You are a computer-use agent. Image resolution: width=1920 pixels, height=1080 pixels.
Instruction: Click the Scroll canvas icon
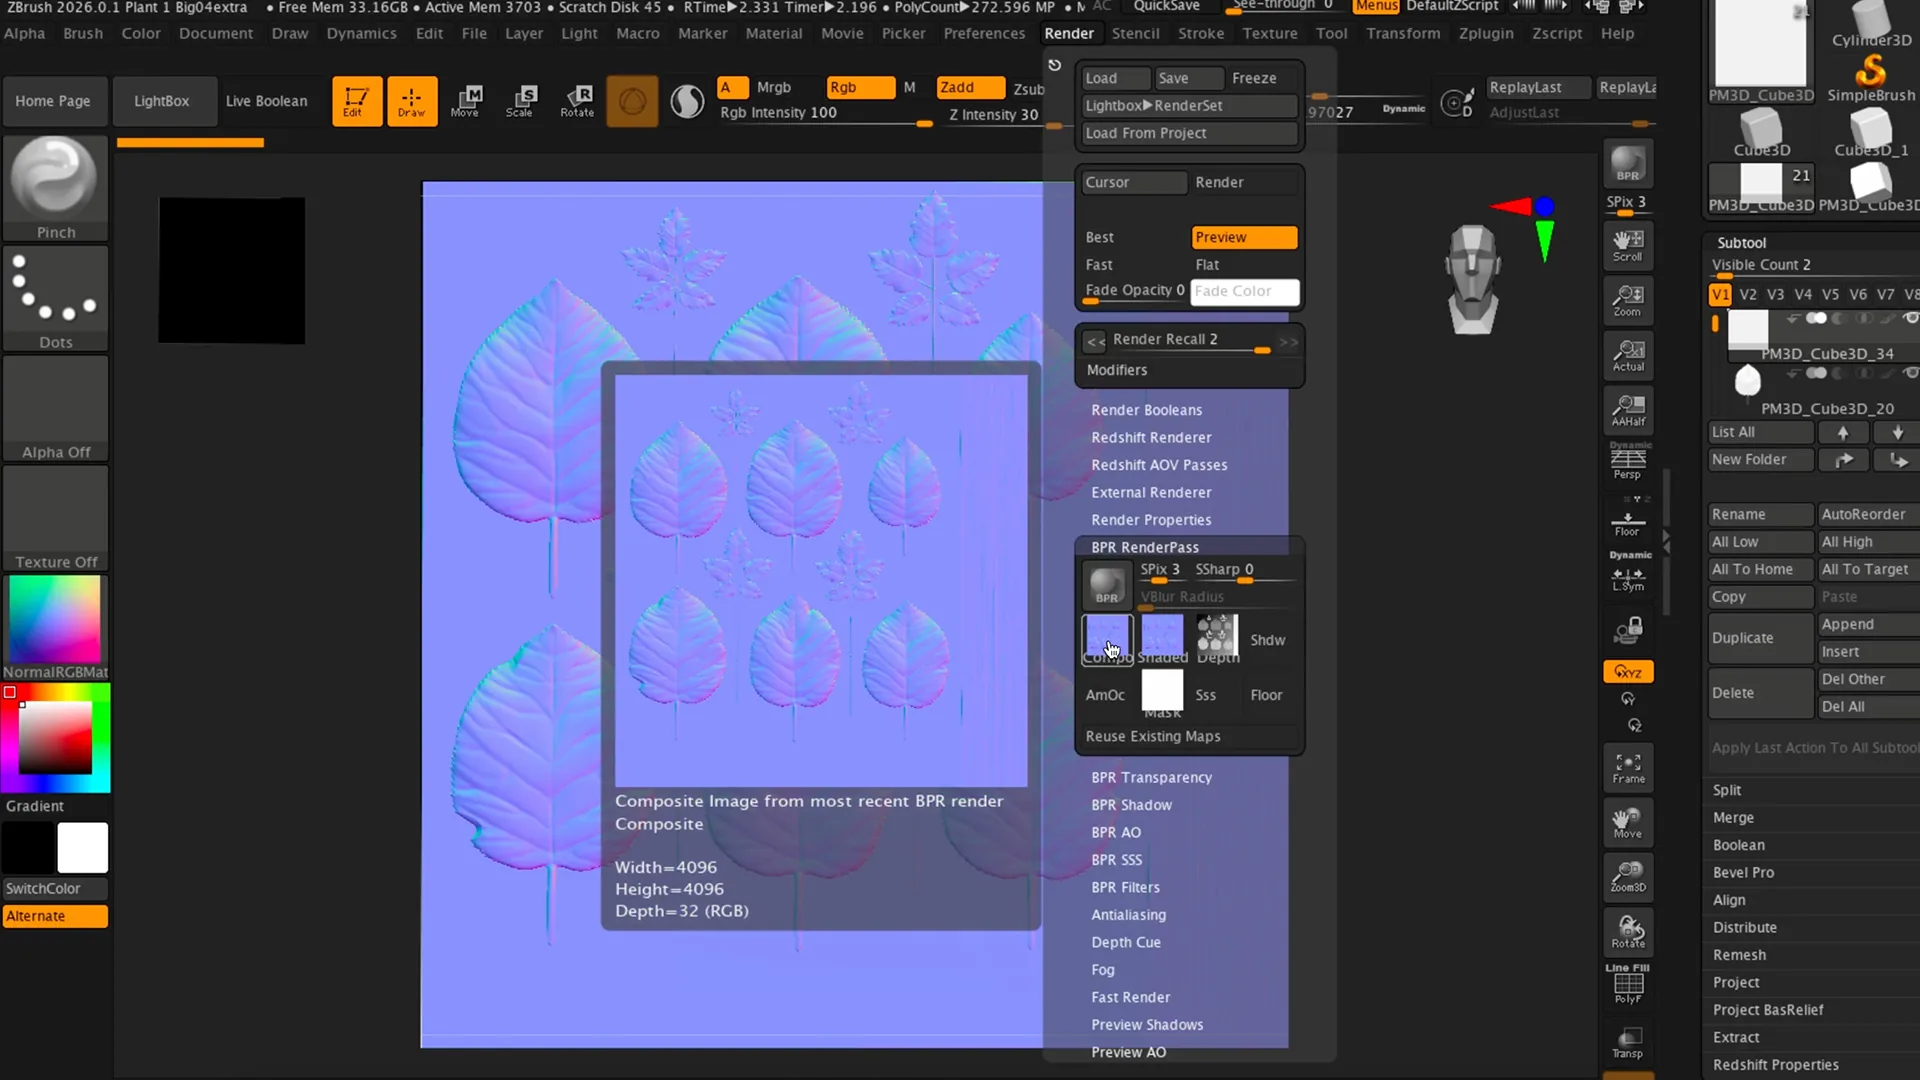[x=1628, y=245]
